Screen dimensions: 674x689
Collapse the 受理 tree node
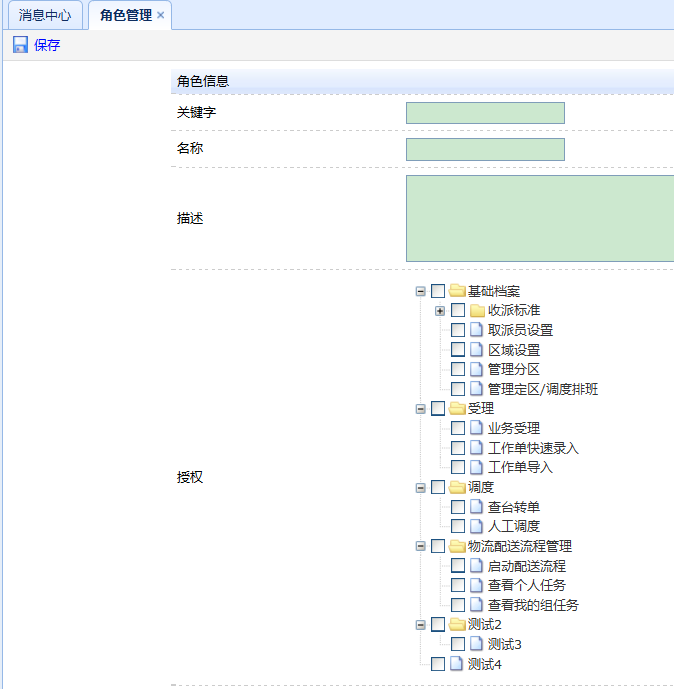point(420,409)
